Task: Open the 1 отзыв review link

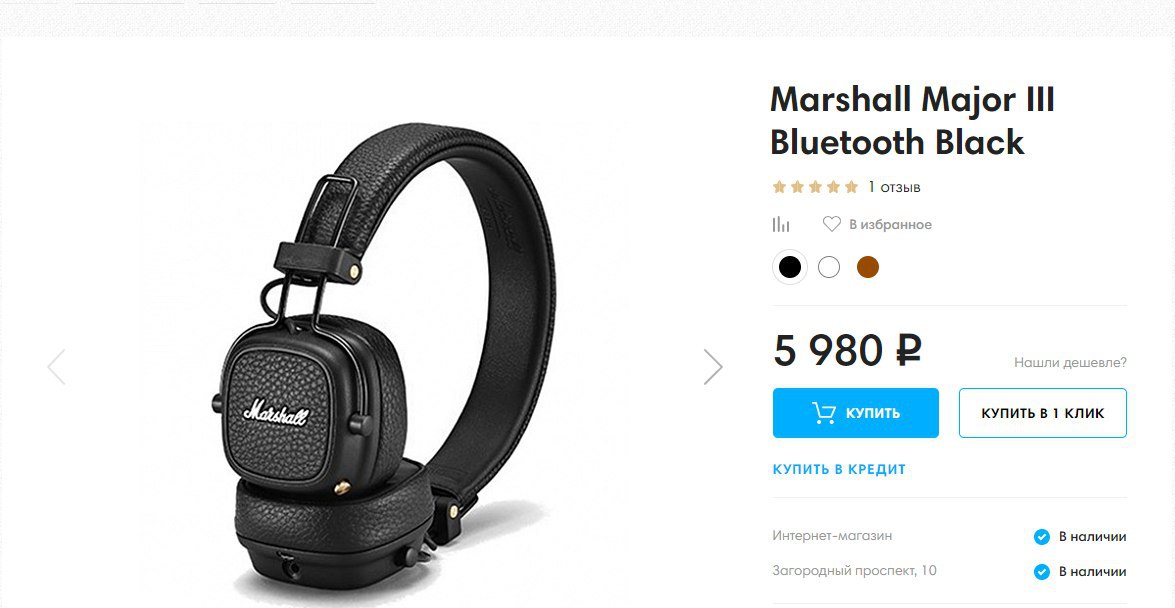Action: pyautogui.click(x=894, y=187)
